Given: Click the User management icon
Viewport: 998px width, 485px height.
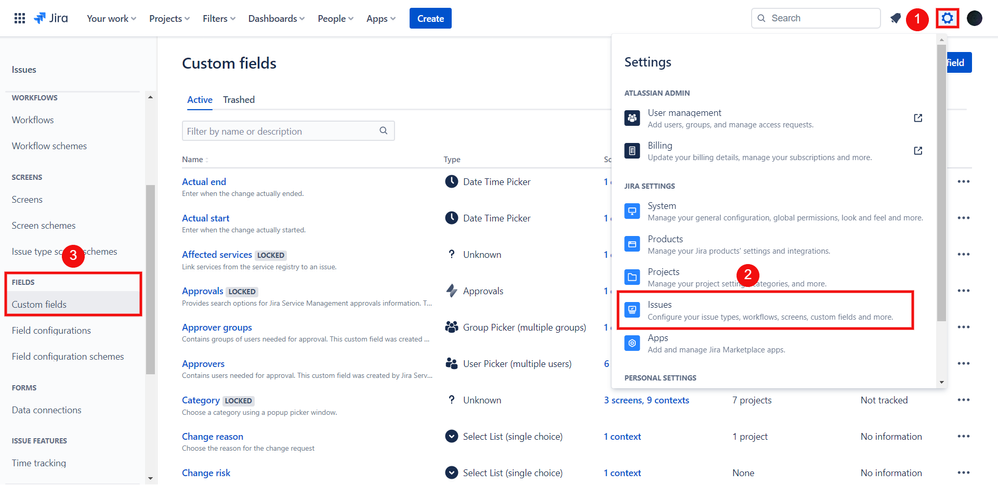Looking at the screenshot, I should [x=632, y=118].
